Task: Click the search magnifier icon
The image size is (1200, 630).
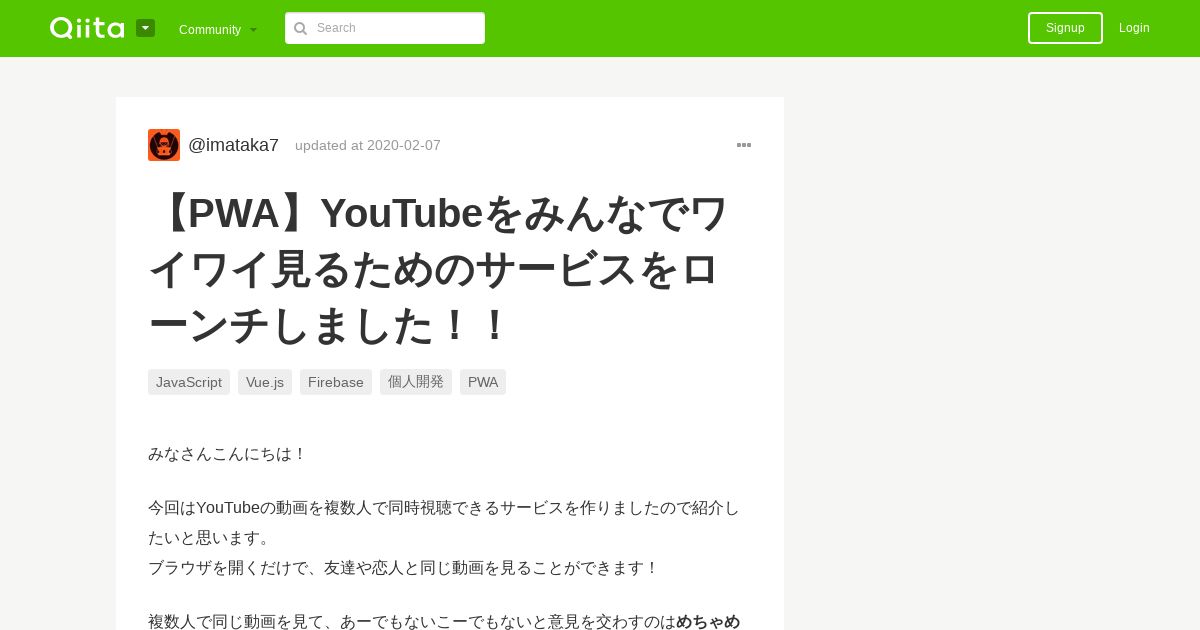Action: 300,28
